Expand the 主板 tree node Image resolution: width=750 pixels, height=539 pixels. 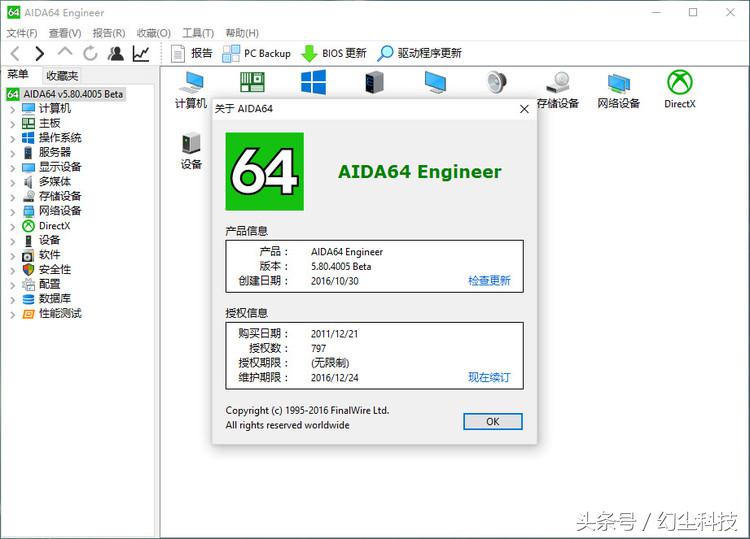[12, 123]
